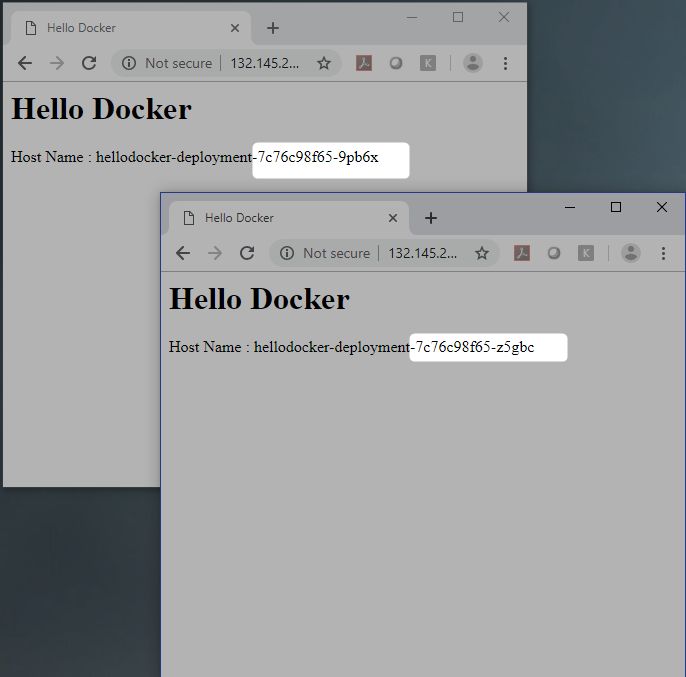Screen dimensions: 686x677
Task: Open the site info icon in the background window
Action: click(129, 63)
